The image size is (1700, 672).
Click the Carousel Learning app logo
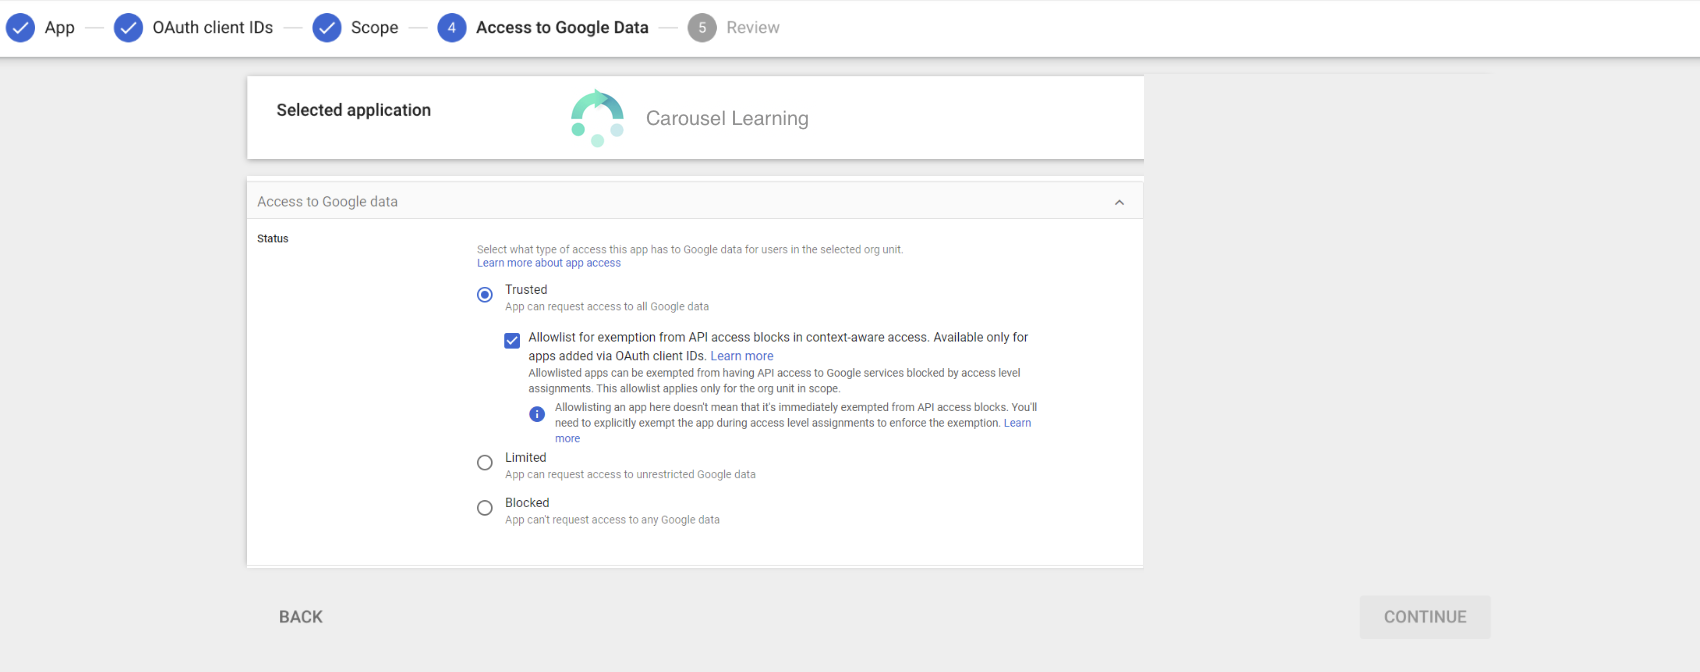coord(597,118)
